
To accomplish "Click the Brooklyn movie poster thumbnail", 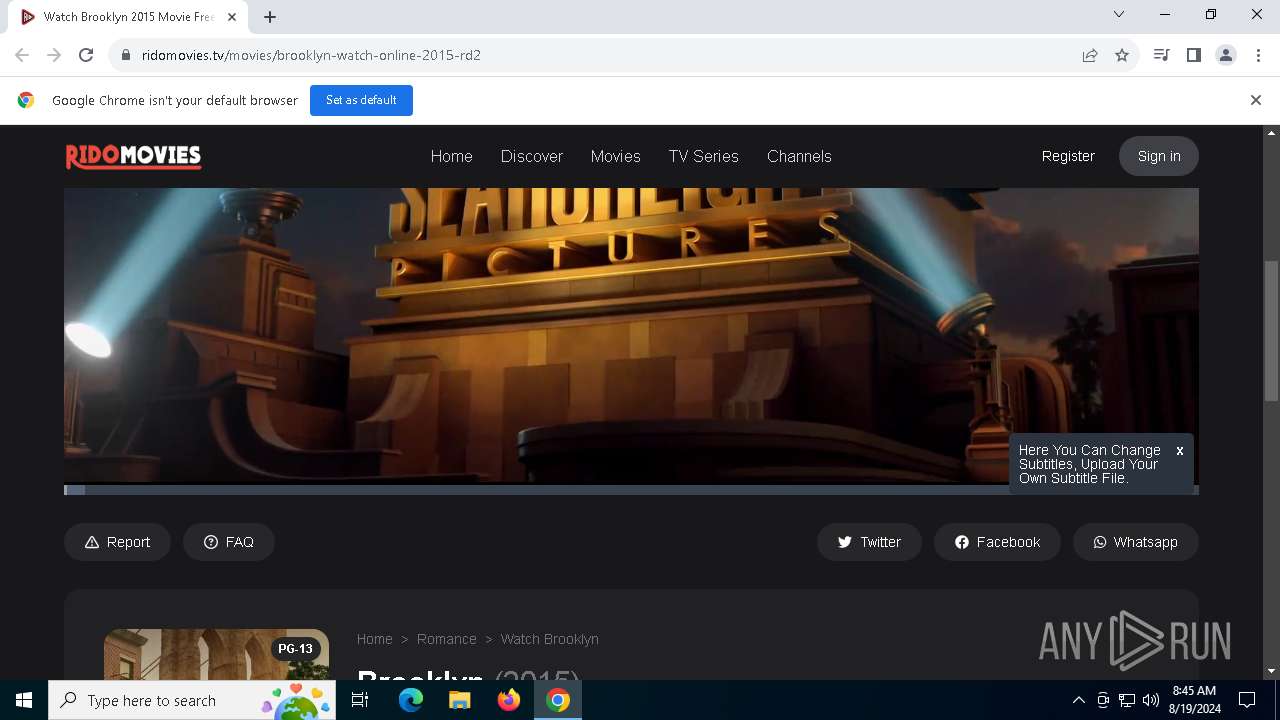I will [x=216, y=654].
